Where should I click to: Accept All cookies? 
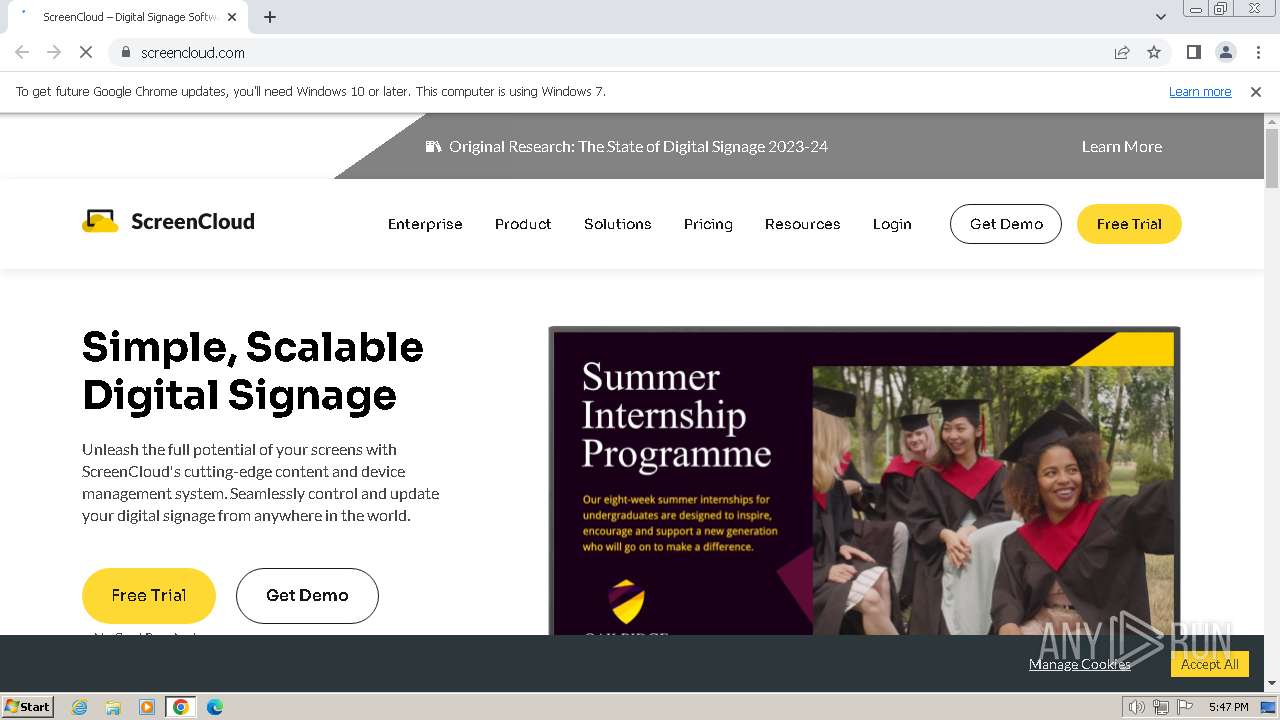point(1210,664)
